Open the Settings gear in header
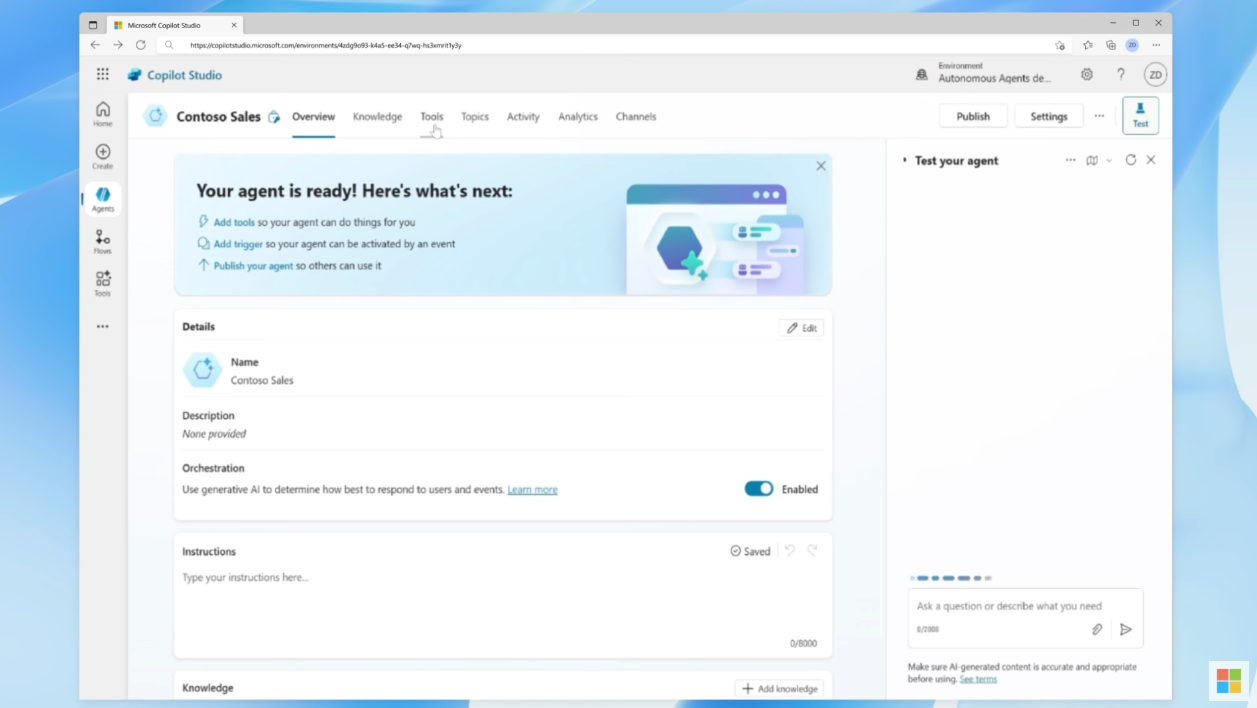1257x708 pixels. coord(1087,74)
